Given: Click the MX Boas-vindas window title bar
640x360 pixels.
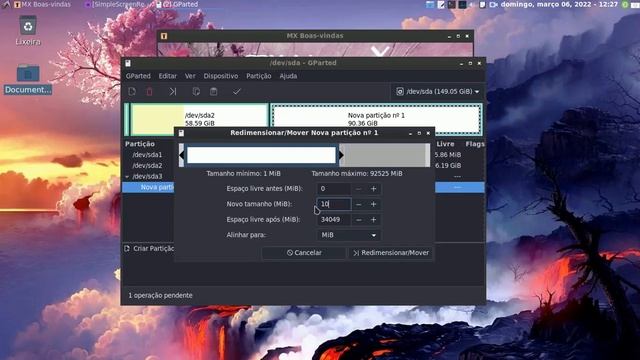Looking at the screenshot, I should [x=315, y=36].
